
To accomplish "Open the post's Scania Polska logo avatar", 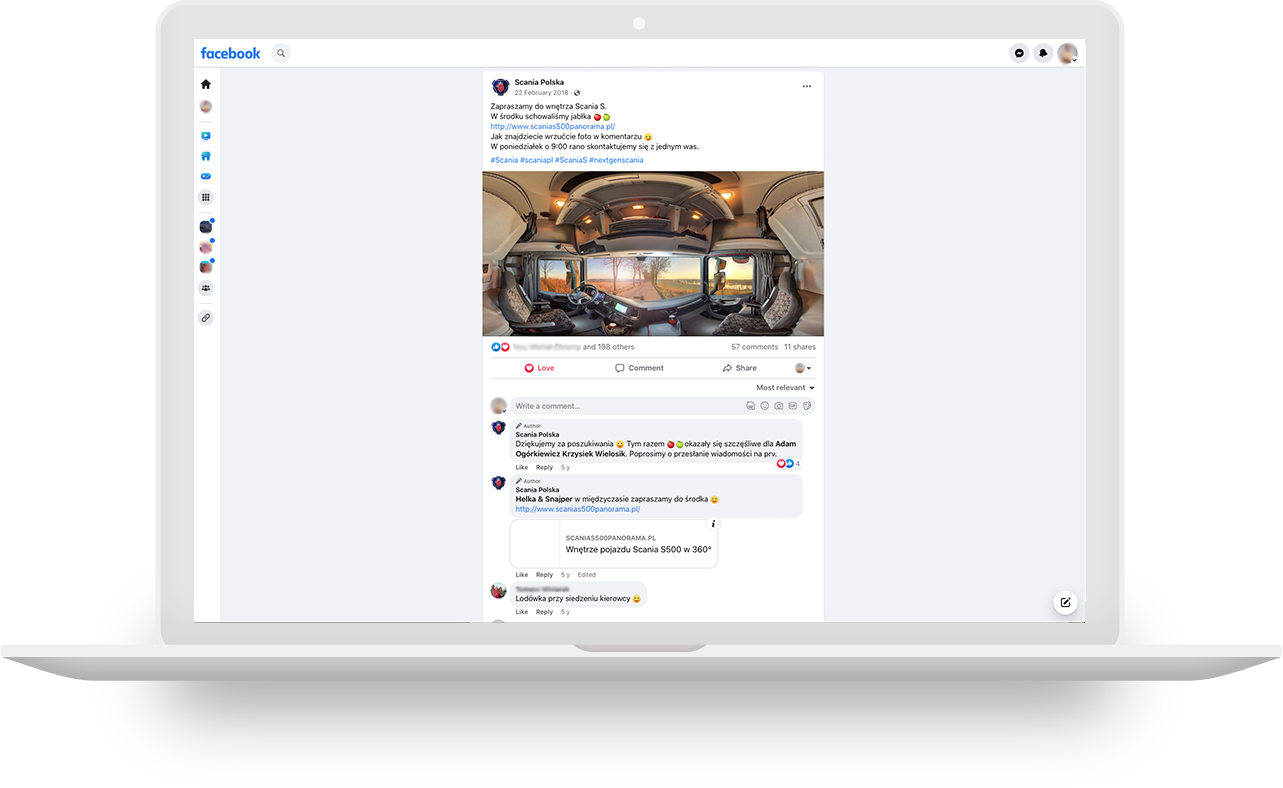I will click(x=500, y=87).
